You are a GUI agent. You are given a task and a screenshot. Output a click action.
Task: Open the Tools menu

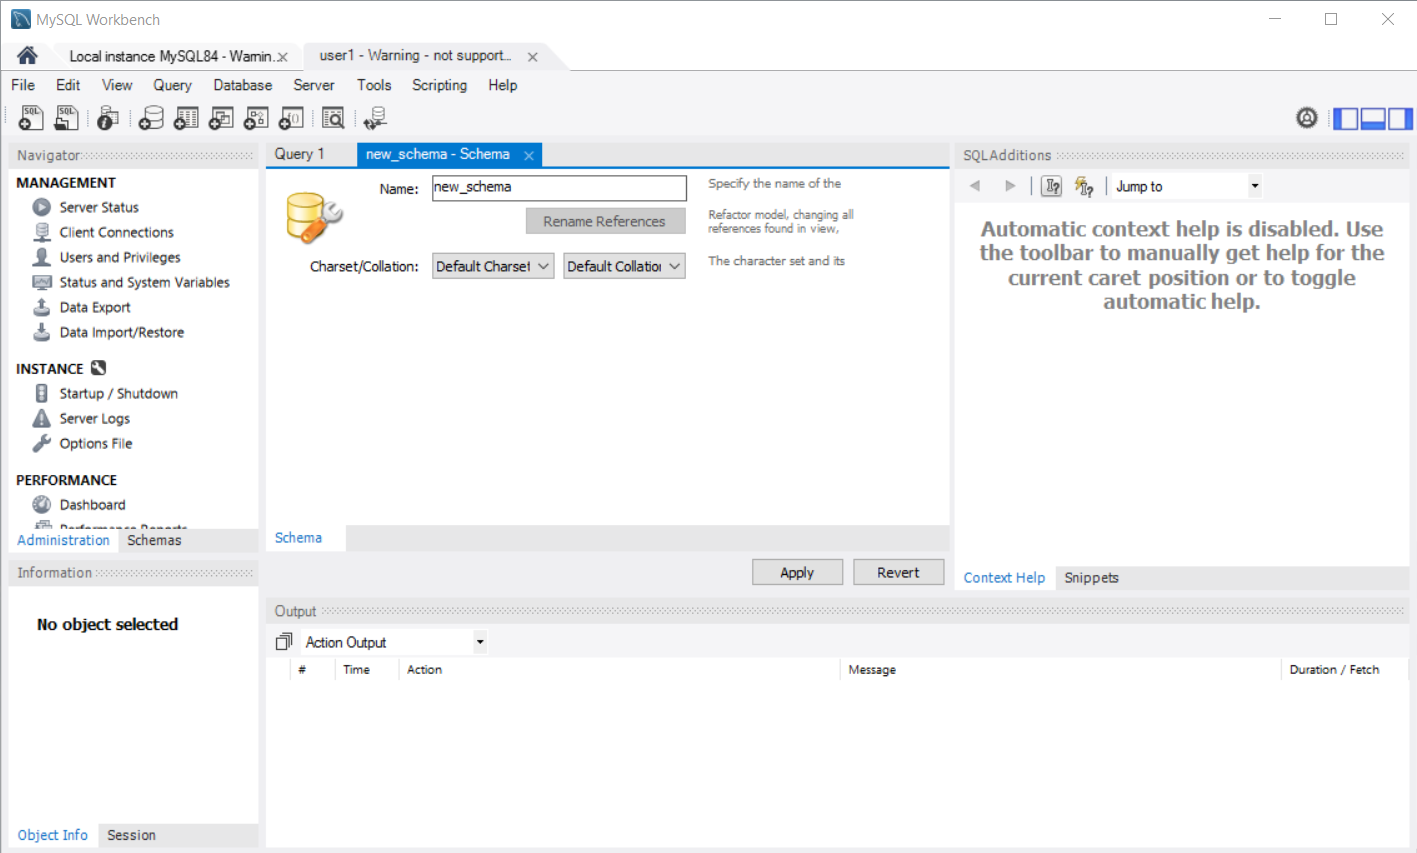(x=374, y=85)
